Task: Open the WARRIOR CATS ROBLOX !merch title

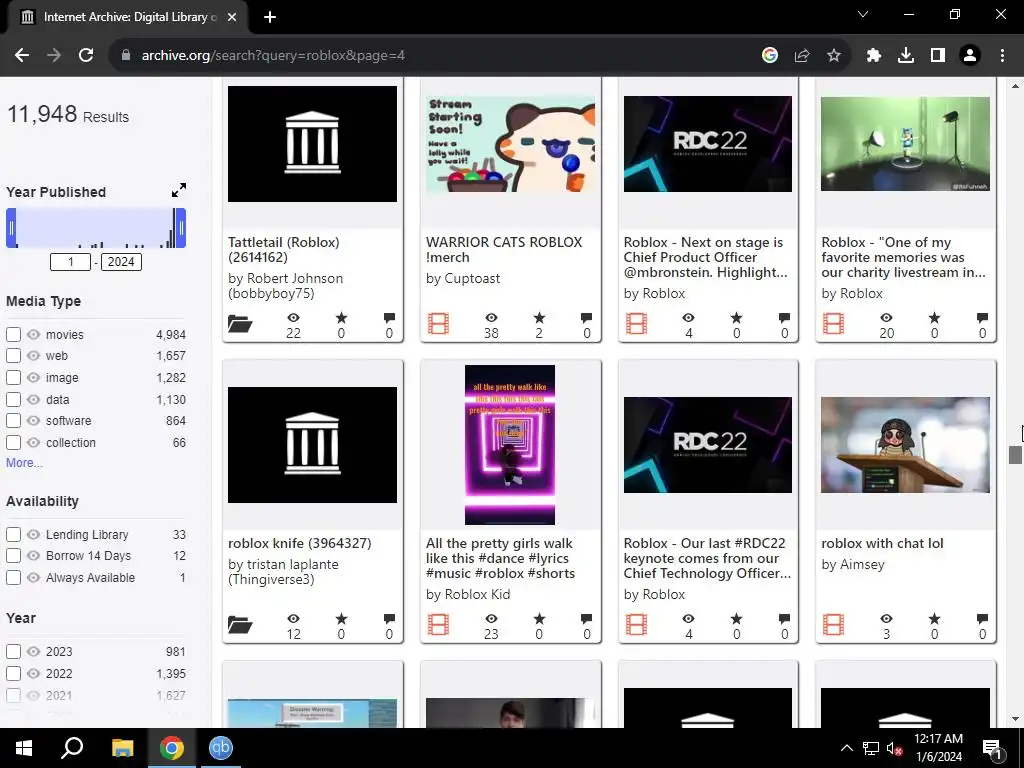Action: pos(504,249)
